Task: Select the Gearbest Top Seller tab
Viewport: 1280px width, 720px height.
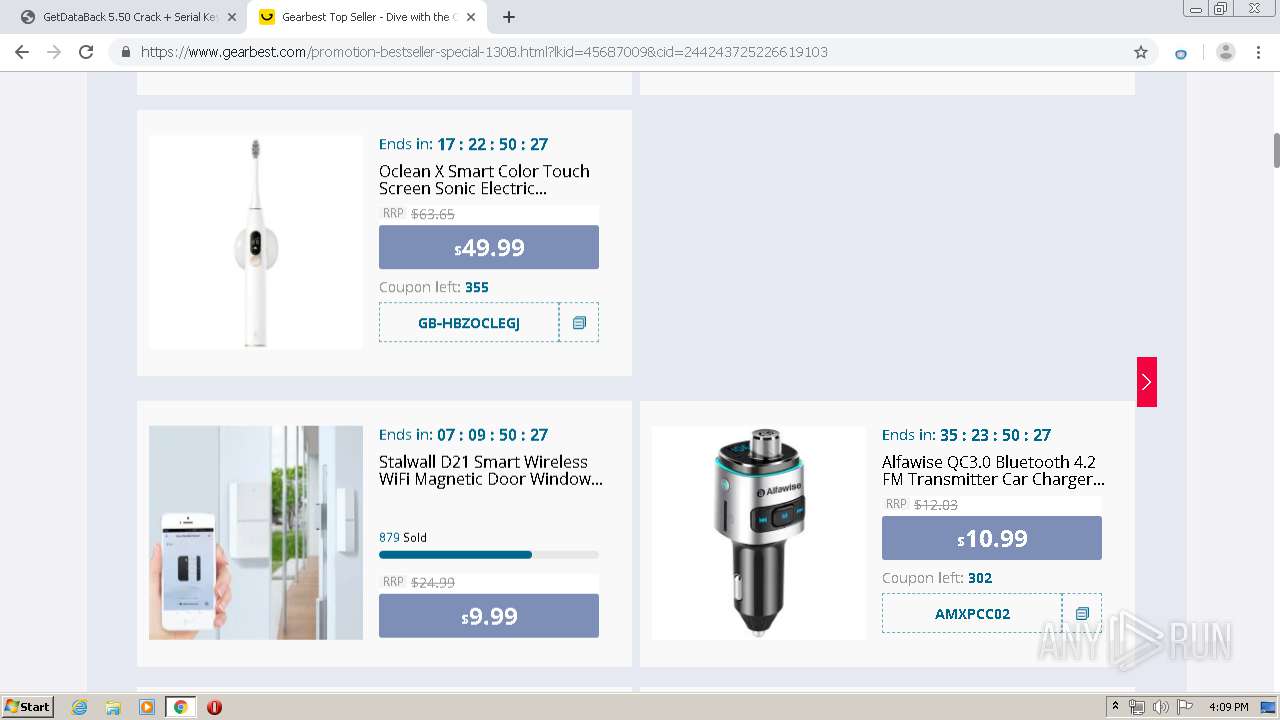Action: [x=367, y=17]
